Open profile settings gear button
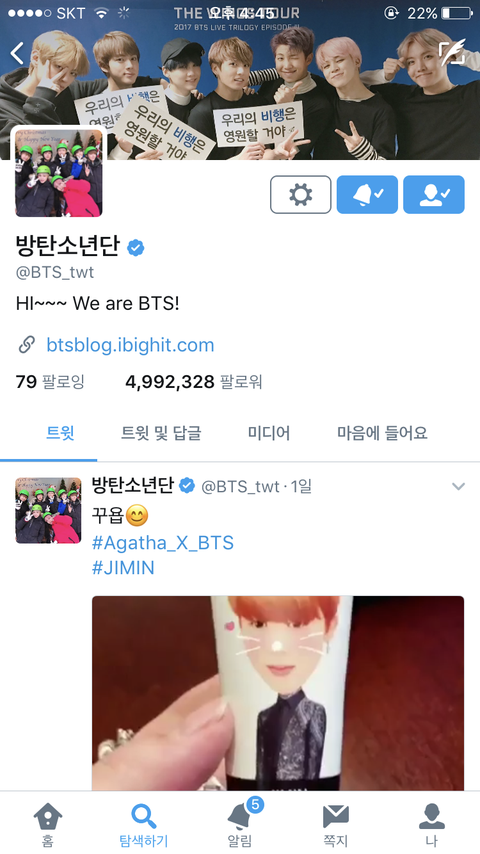This screenshot has width=480, height=854. coord(301,194)
